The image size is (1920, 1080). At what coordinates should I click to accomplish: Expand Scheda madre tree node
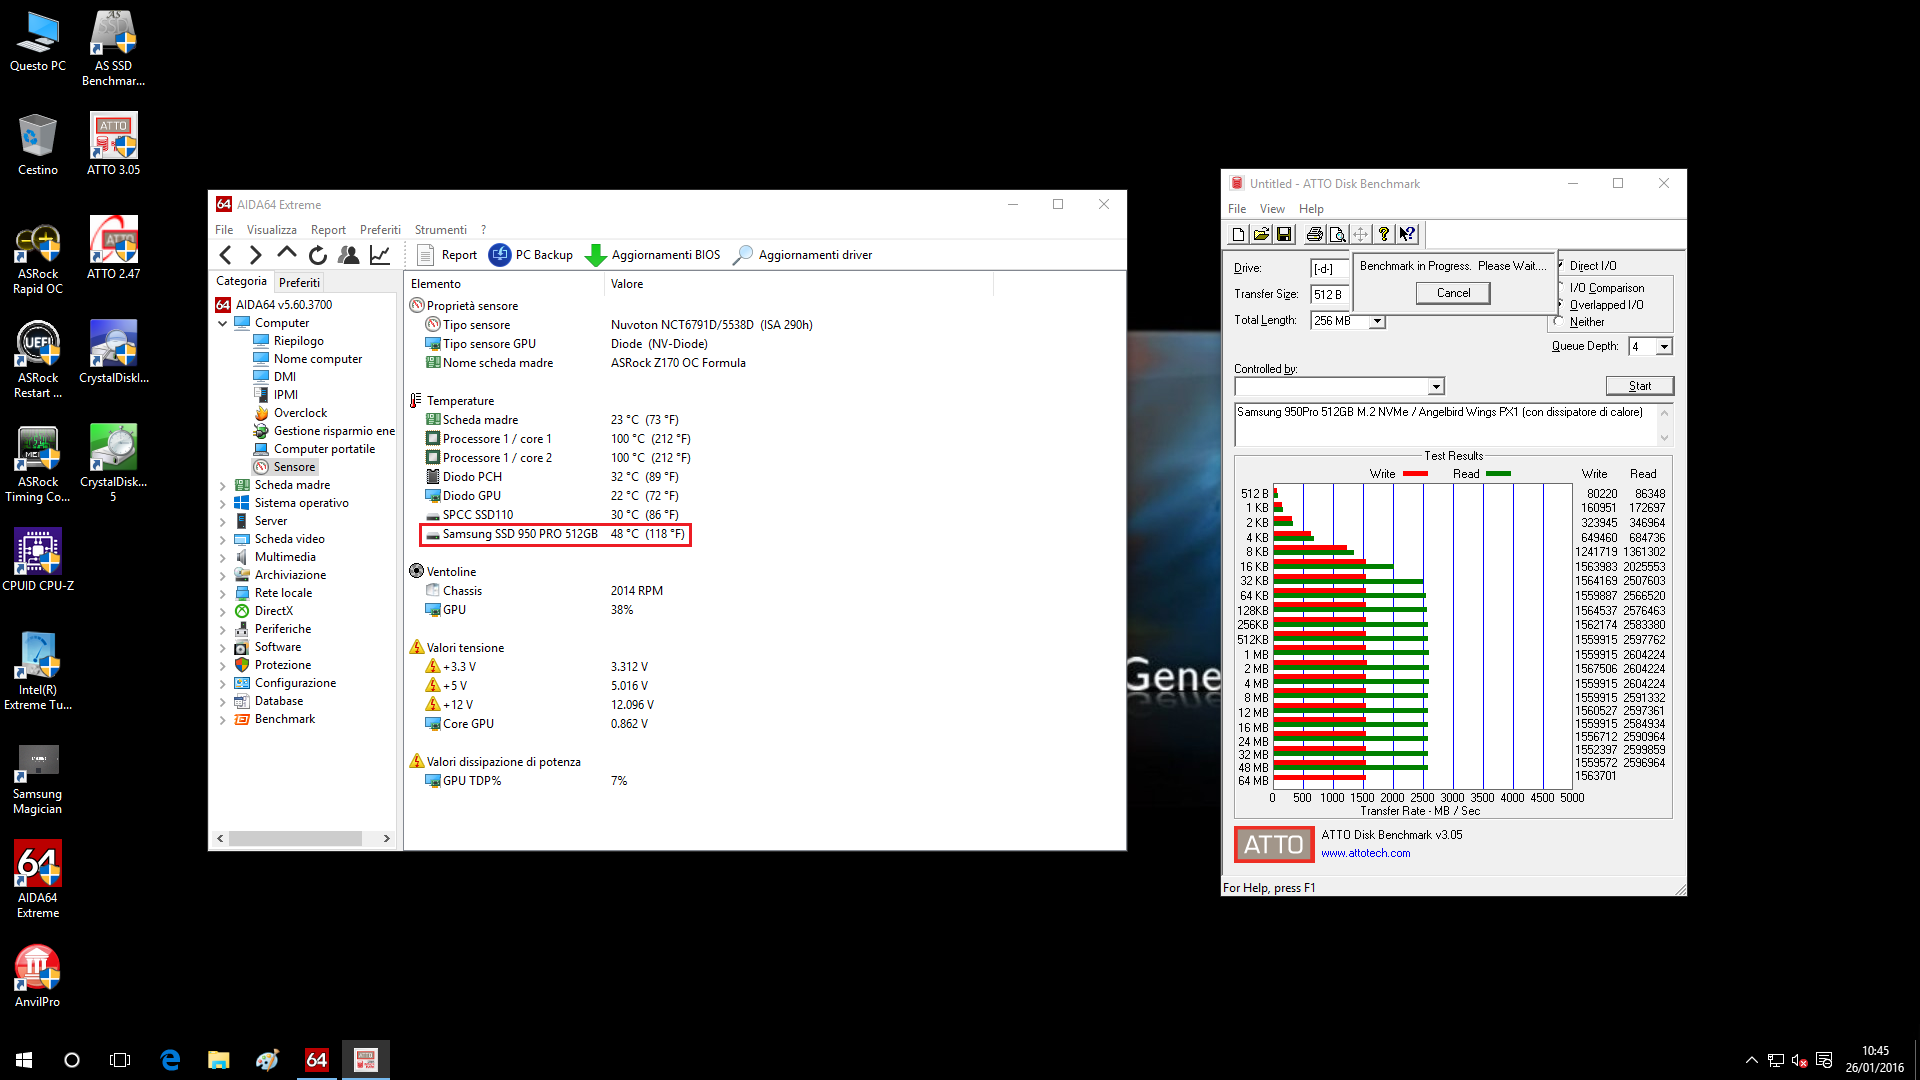click(222, 485)
